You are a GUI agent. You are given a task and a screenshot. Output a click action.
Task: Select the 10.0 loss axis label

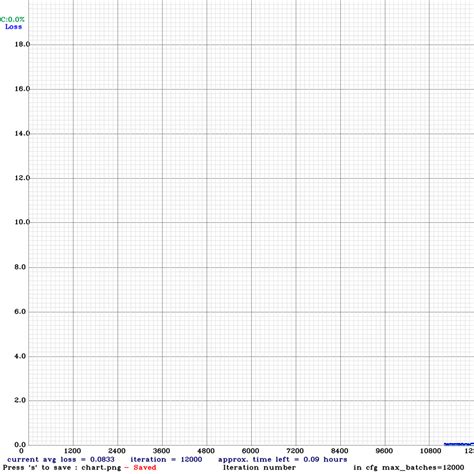[x=22, y=222]
